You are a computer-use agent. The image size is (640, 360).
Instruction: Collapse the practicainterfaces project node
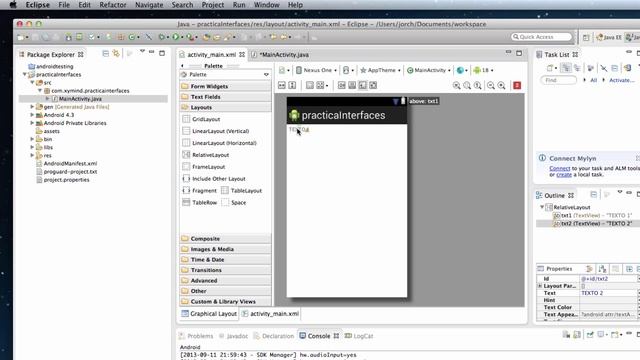(x=25, y=74)
